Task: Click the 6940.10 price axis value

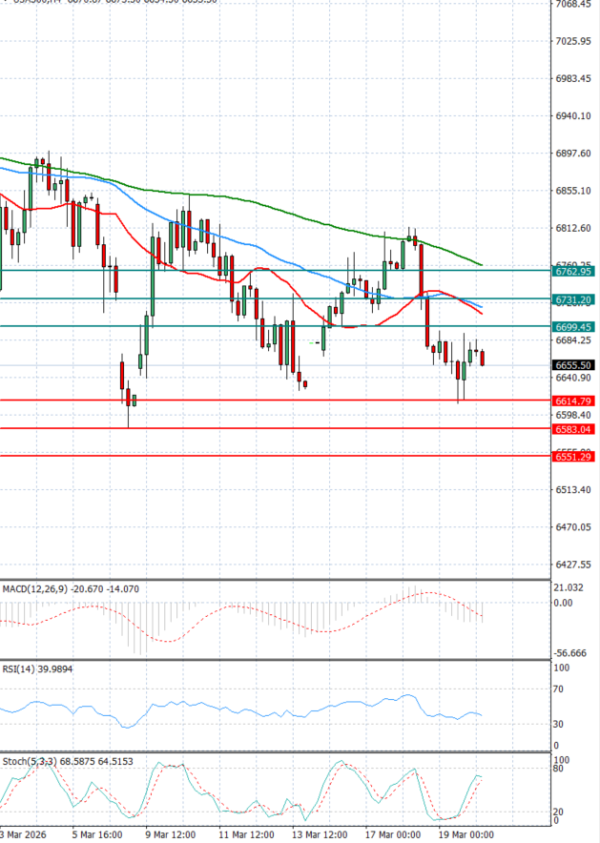Action: point(573,116)
